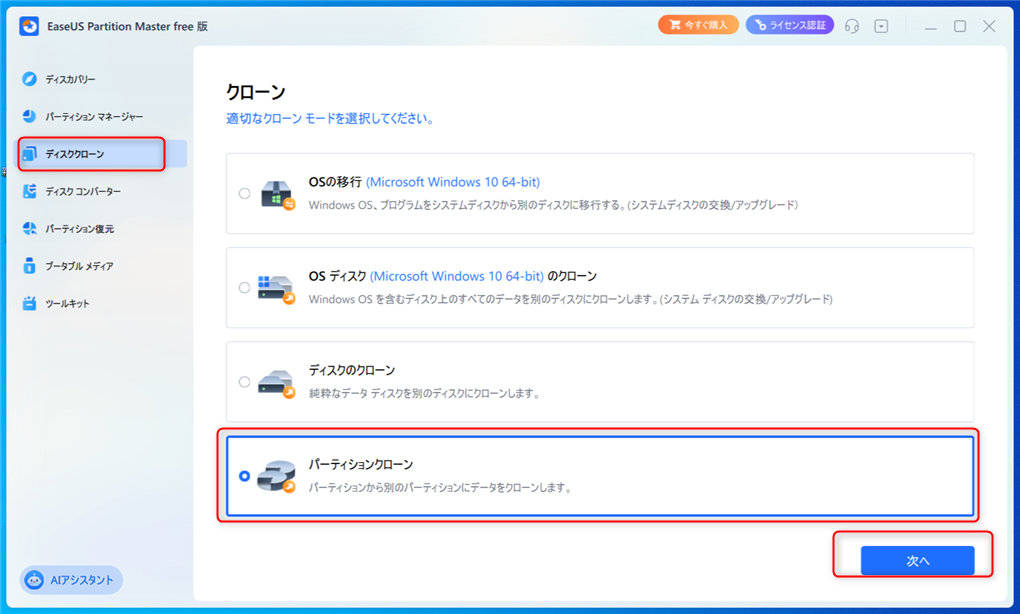Click the disk clone sidebar icon
The height and width of the screenshot is (614, 1020).
pyautogui.click(x=29, y=154)
